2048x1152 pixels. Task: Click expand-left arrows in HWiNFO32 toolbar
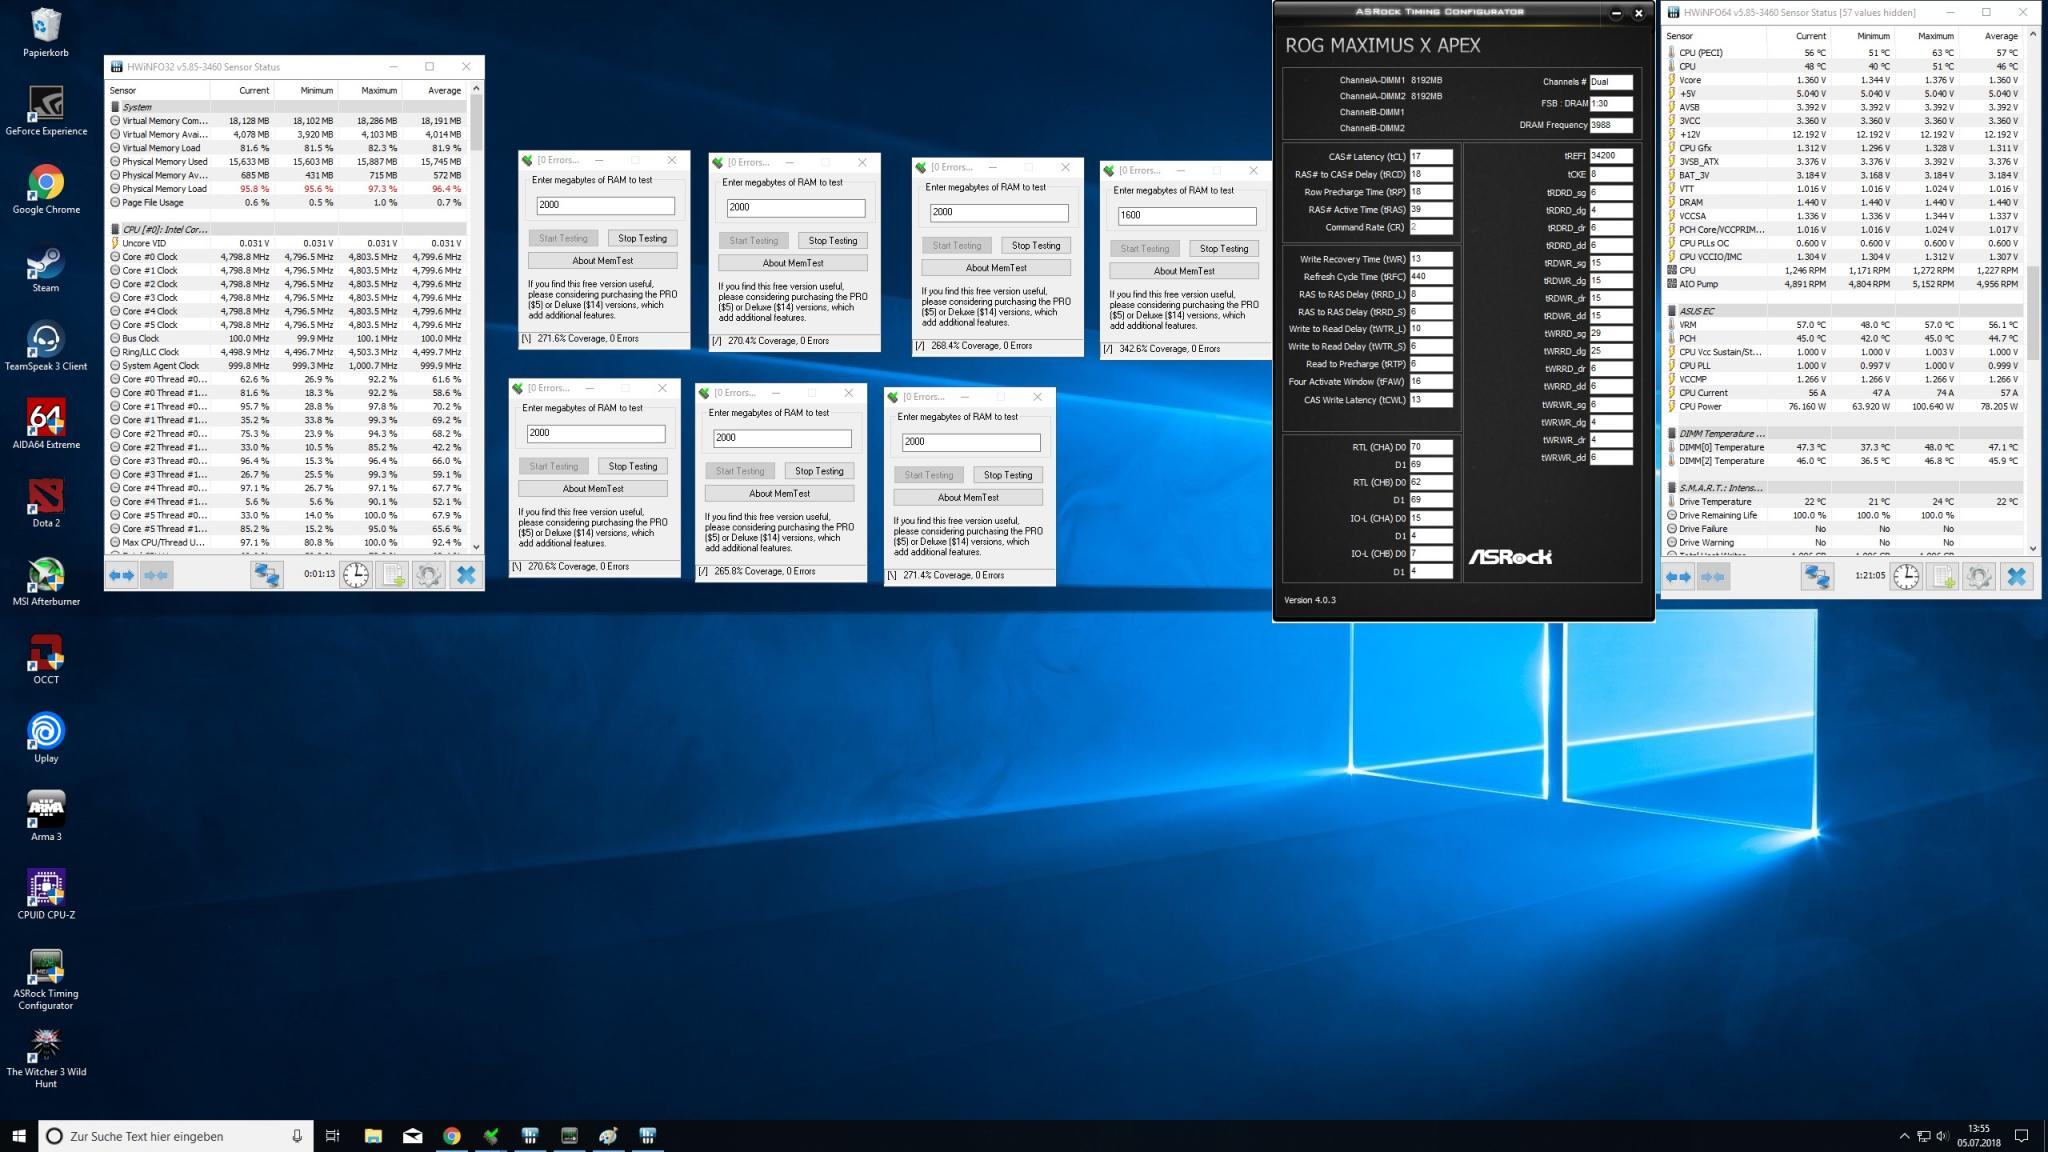coord(122,575)
